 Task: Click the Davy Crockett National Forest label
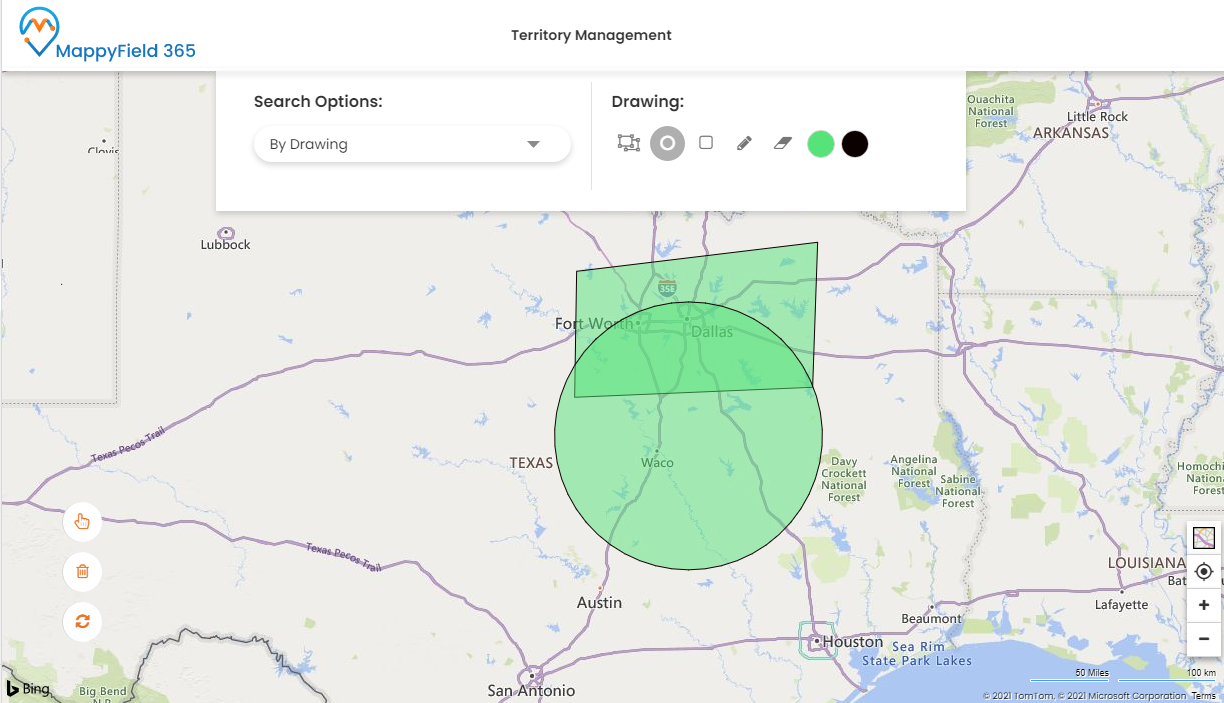(844, 479)
